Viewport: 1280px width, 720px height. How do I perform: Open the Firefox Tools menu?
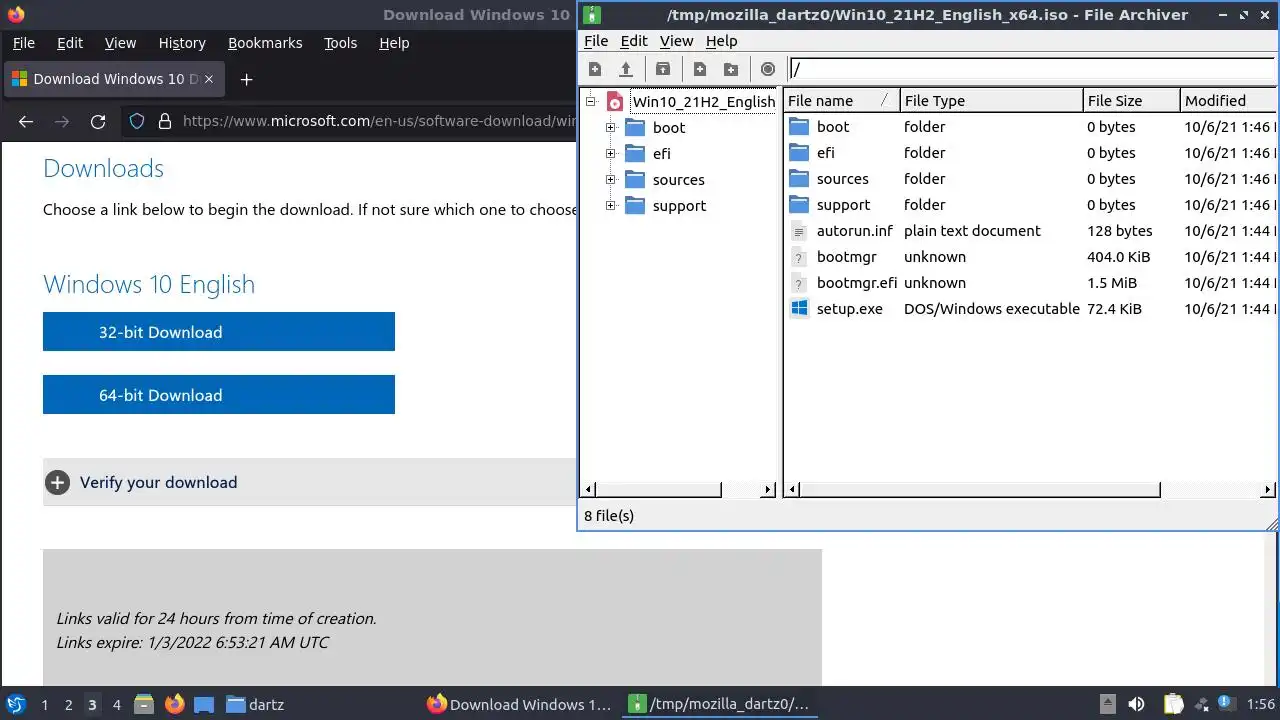point(340,43)
